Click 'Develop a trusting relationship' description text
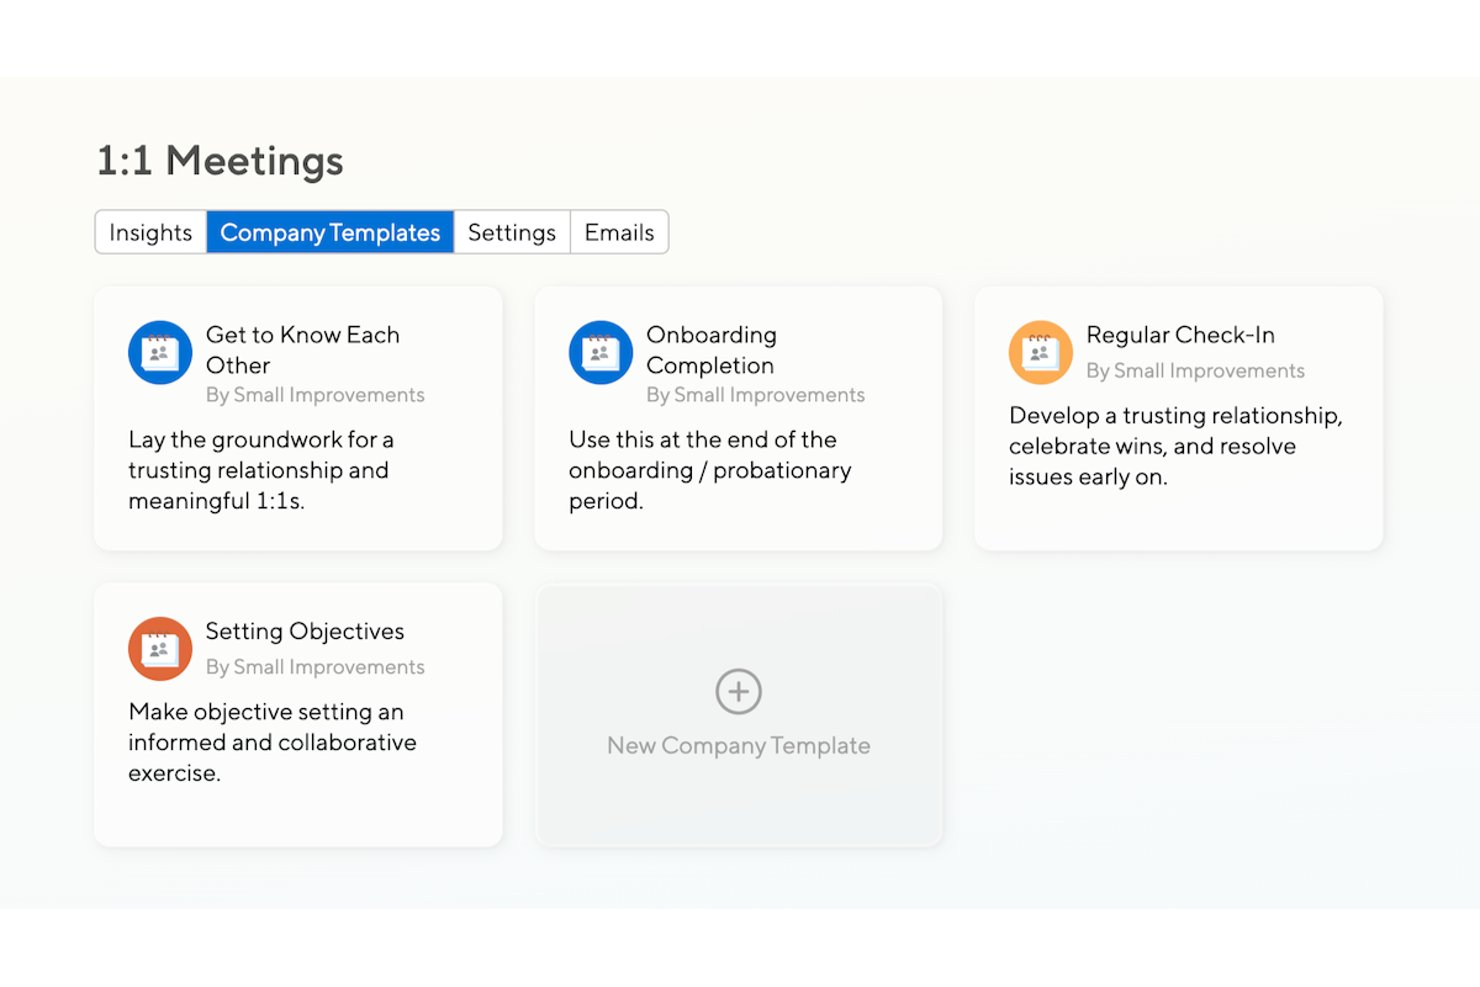The width and height of the screenshot is (1480, 987). 1176,446
